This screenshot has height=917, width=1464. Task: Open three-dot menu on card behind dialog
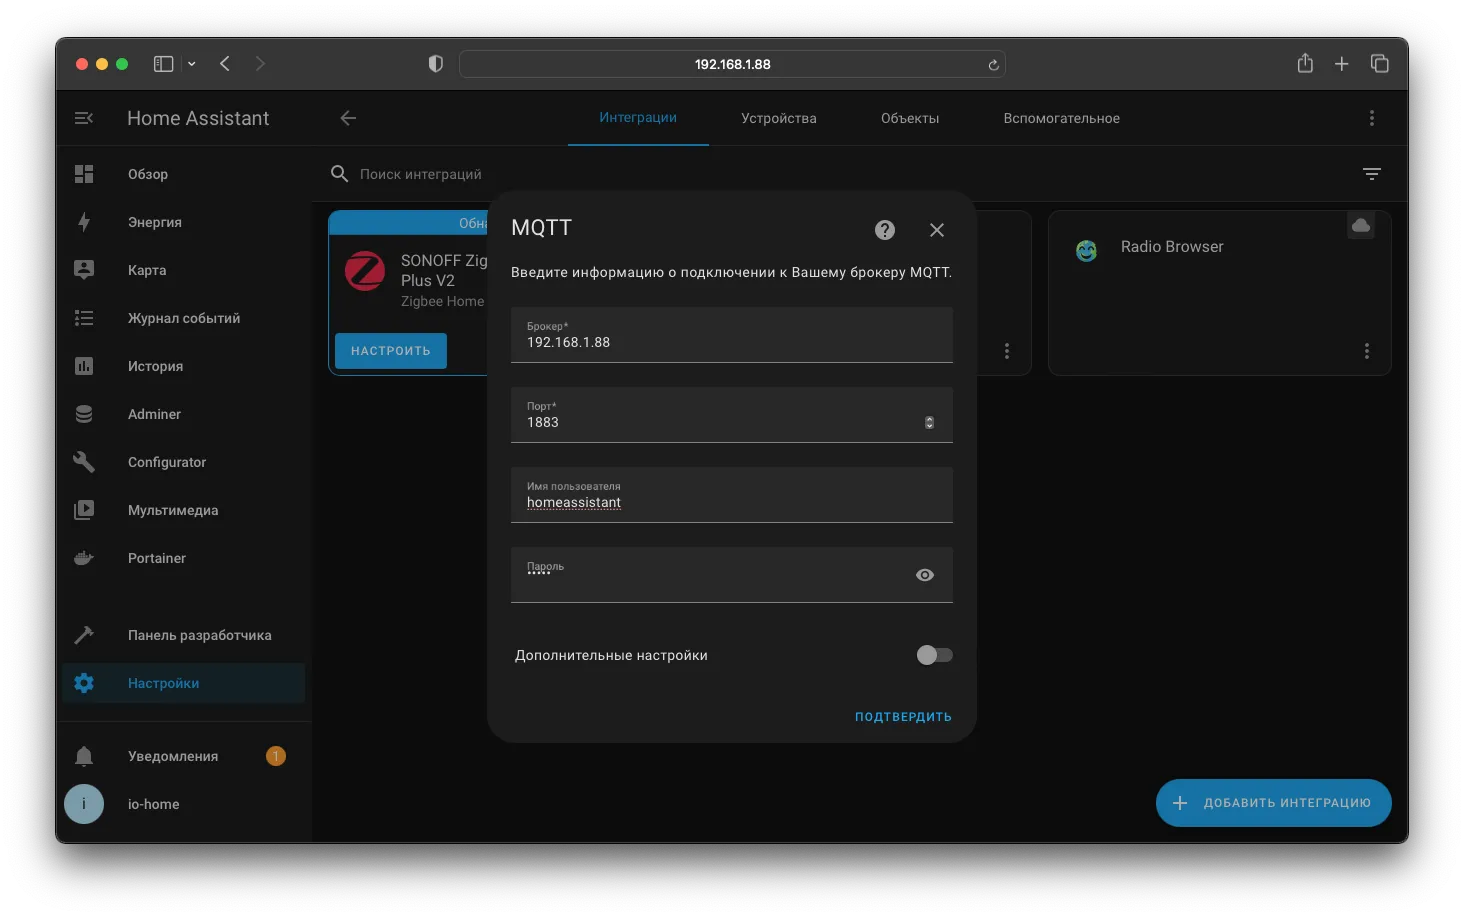(1007, 351)
